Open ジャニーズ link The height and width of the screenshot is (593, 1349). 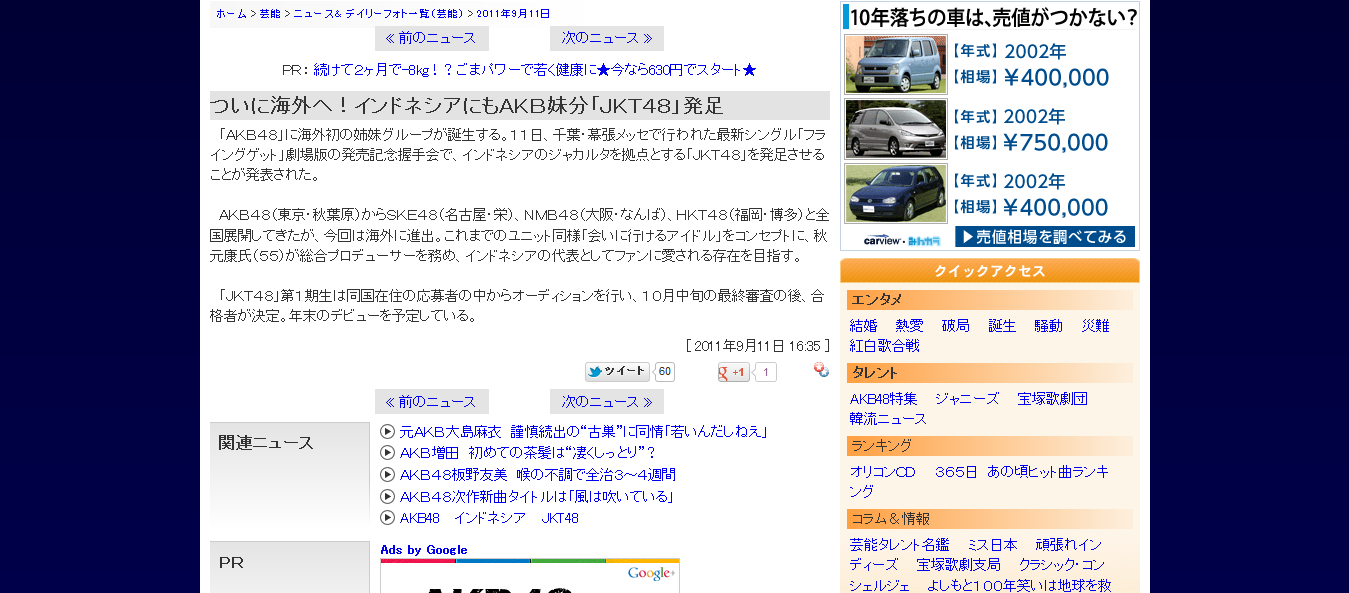tap(967, 399)
